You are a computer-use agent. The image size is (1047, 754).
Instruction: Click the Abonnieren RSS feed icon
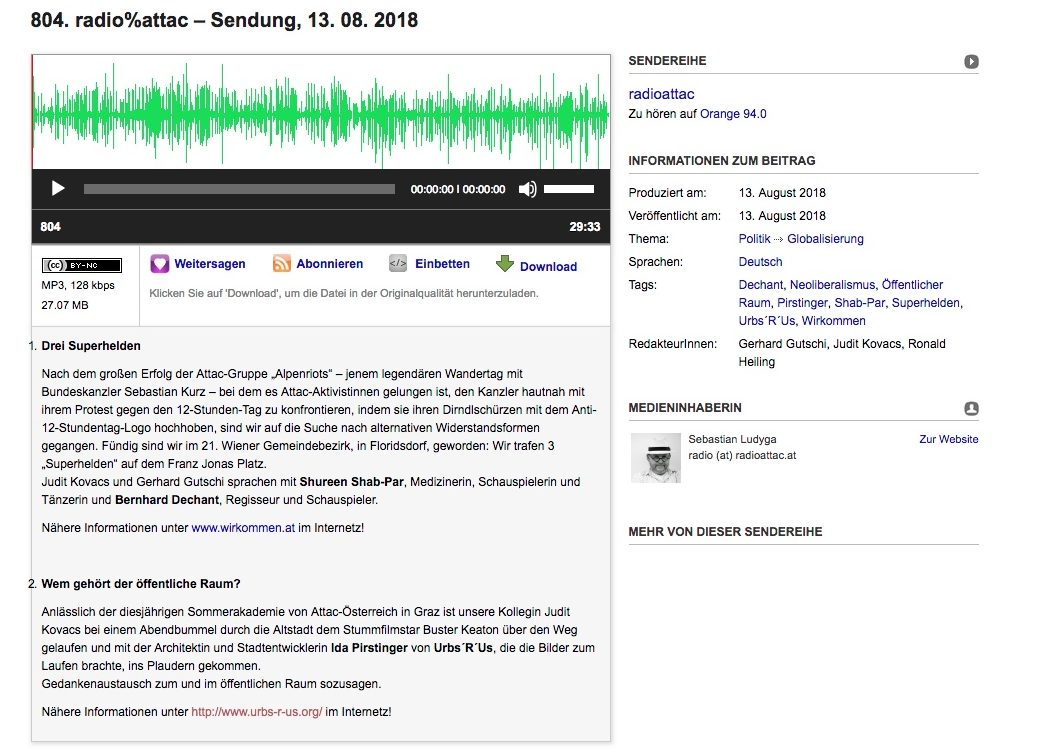click(x=282, y=264)
